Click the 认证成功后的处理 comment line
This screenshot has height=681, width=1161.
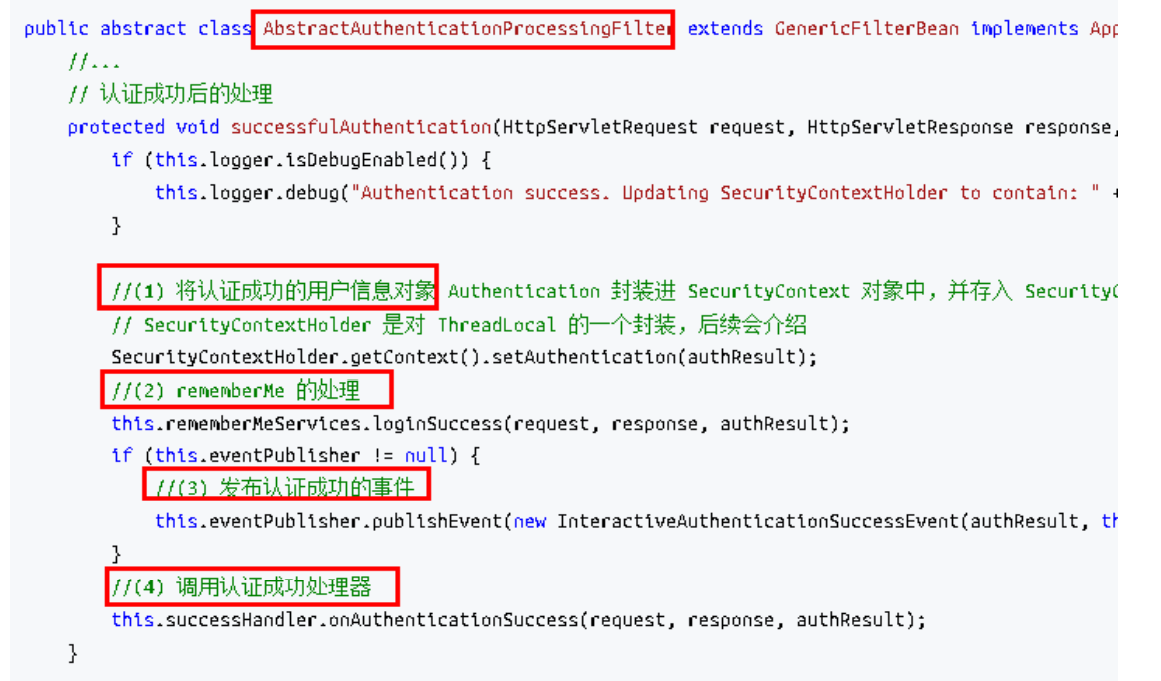pos(170,94)
